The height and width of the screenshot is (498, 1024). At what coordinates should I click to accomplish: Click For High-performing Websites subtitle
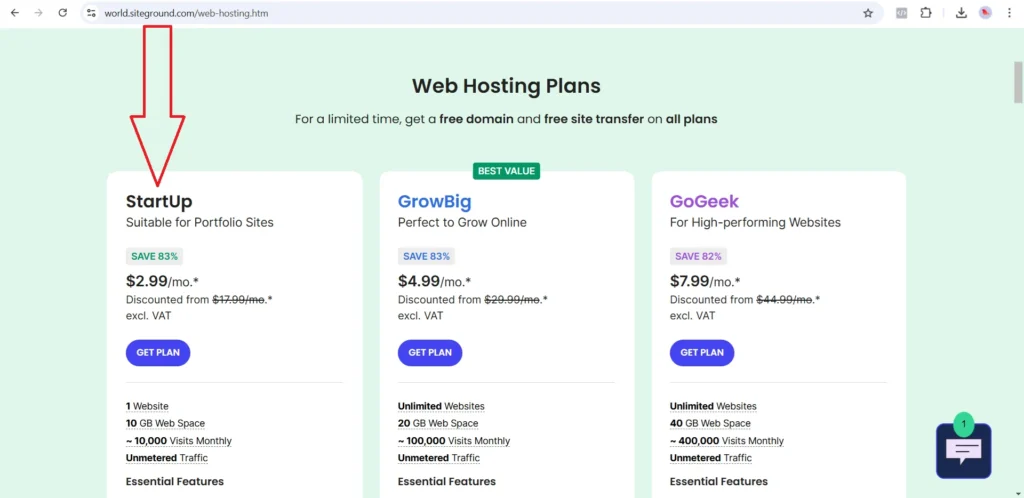coord(756,223)
